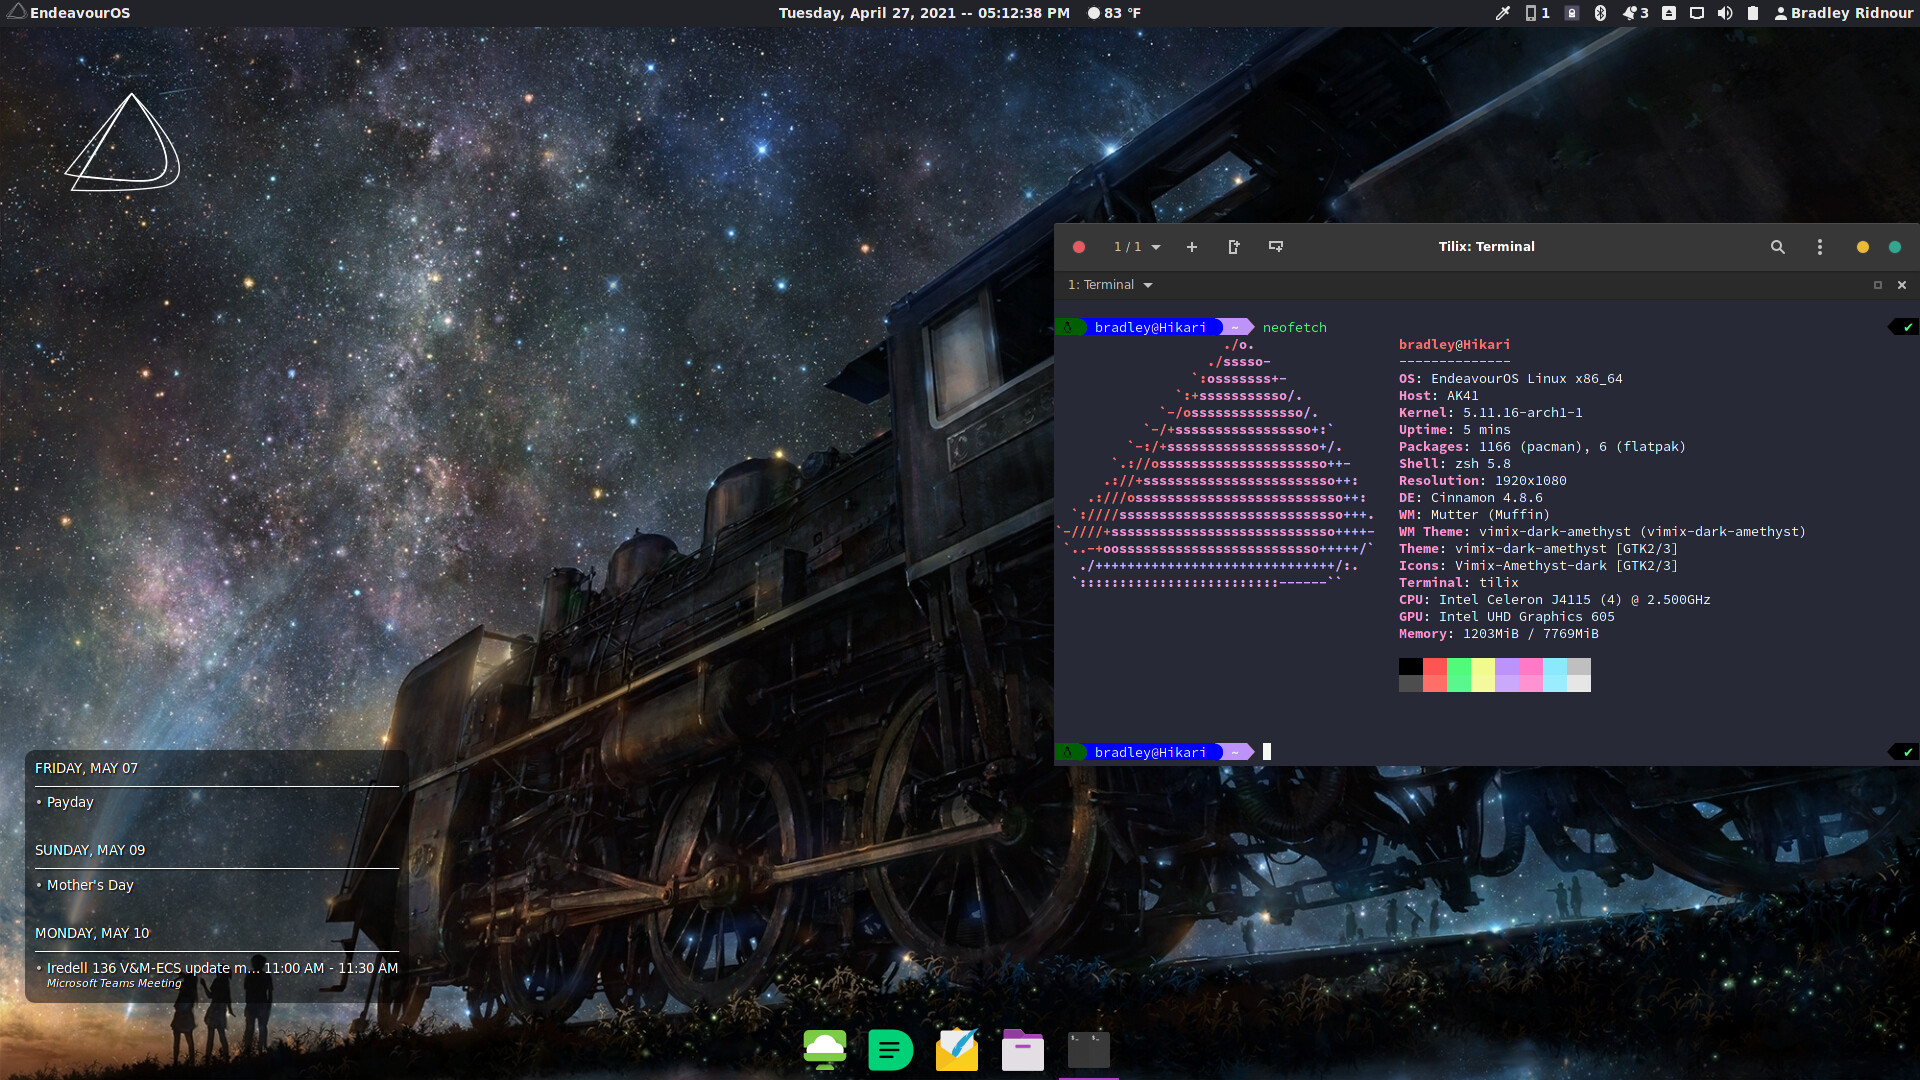Screen dimensions: 1920x1080
Task: Open search in the Tilix header bar
Action: pyautogui.click(x=1778, y=247)
